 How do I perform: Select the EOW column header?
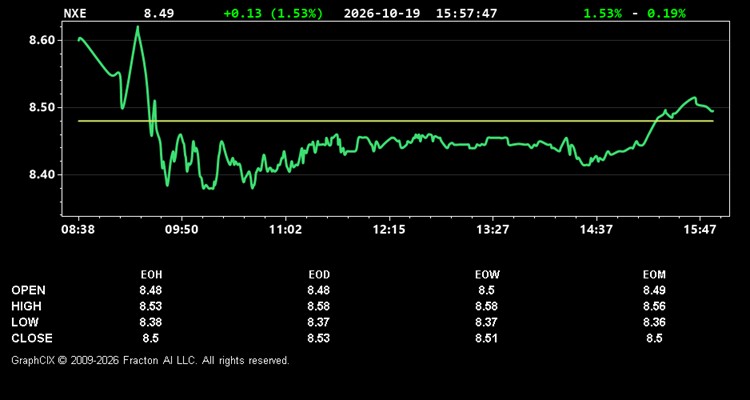point(487,275)
